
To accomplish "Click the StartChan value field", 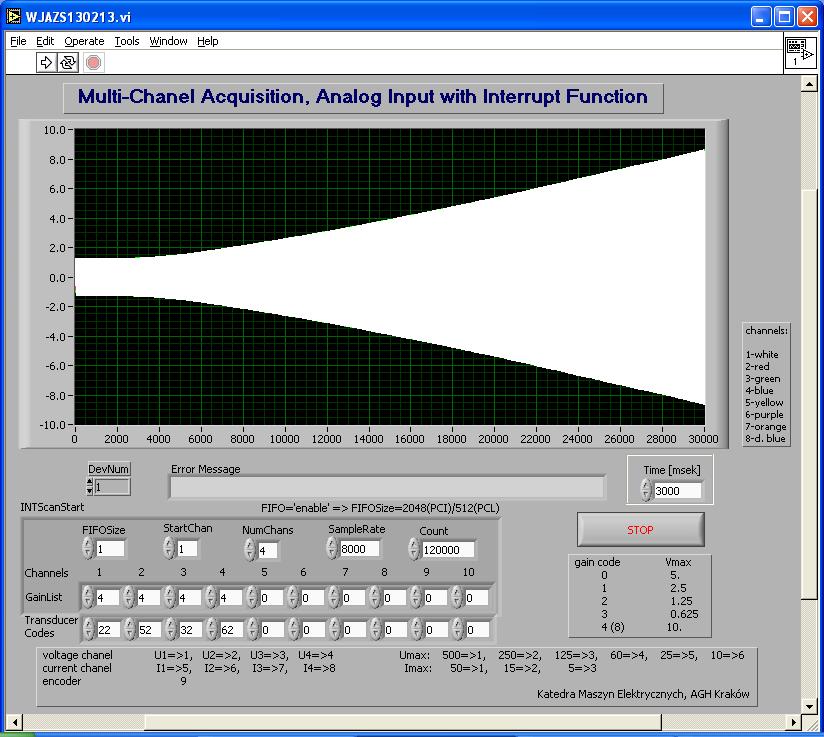I will (x=187, y=548).
